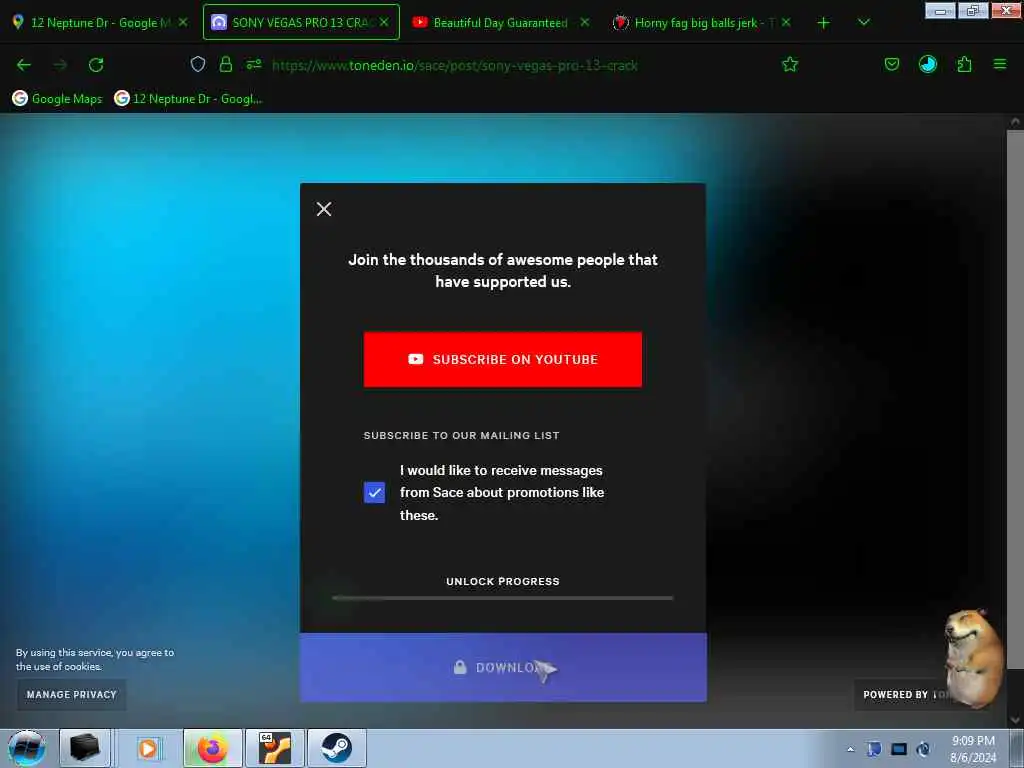Viewport: 1024px width, 768px height.
Task: Open site permissions icon in address bar
Action: click(254, 64)
